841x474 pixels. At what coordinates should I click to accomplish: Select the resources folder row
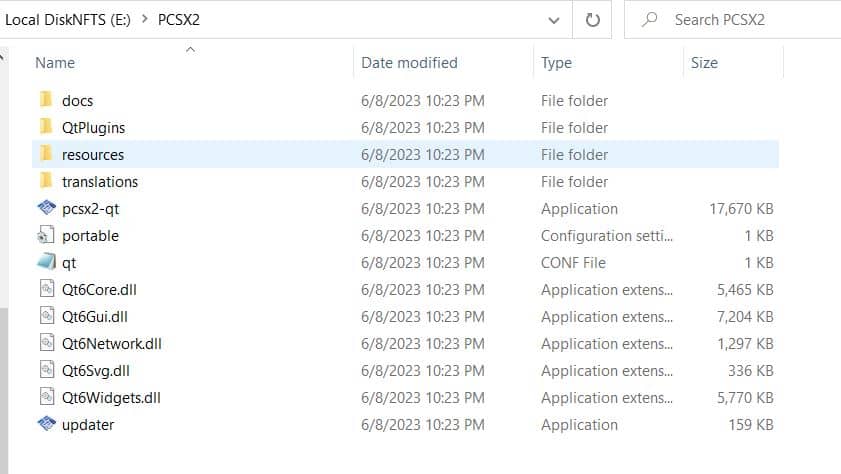tap(405, 154)
